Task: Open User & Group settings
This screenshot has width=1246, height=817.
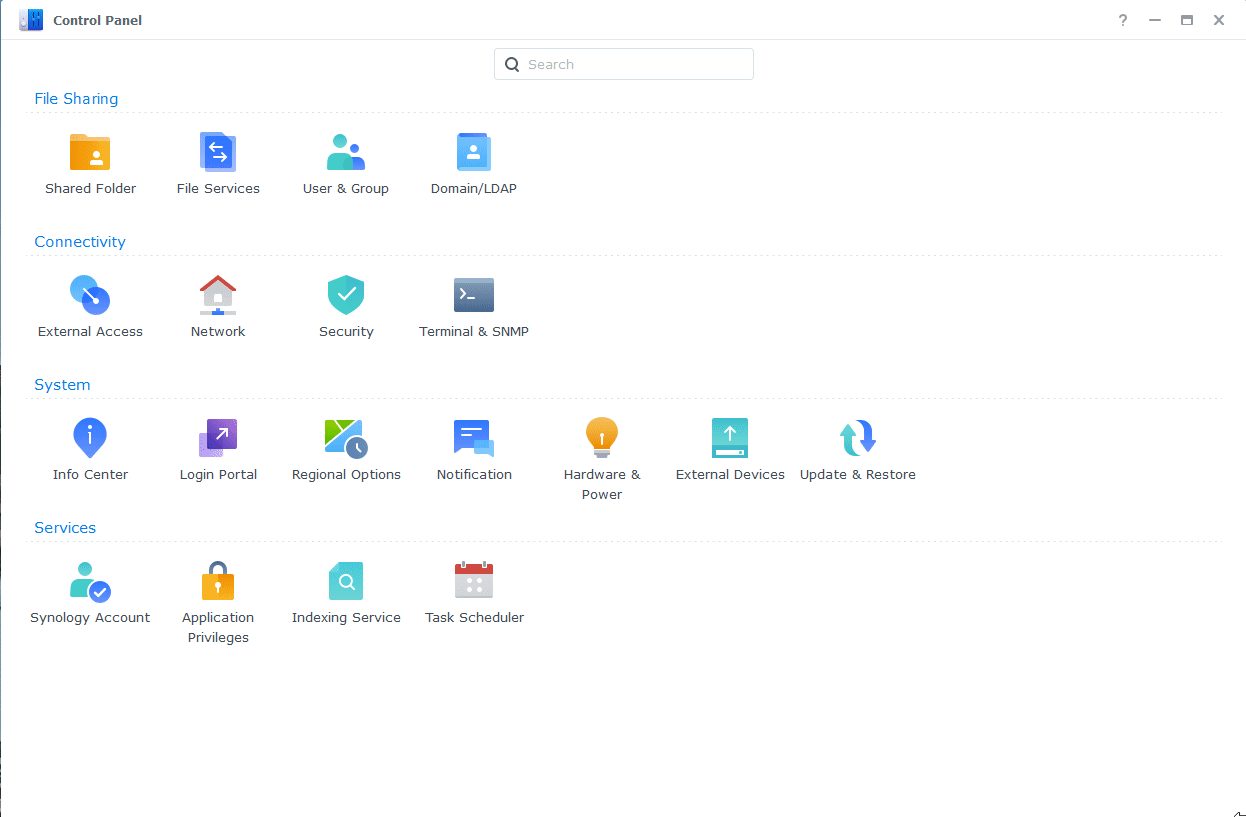Action: click(346, 153)
